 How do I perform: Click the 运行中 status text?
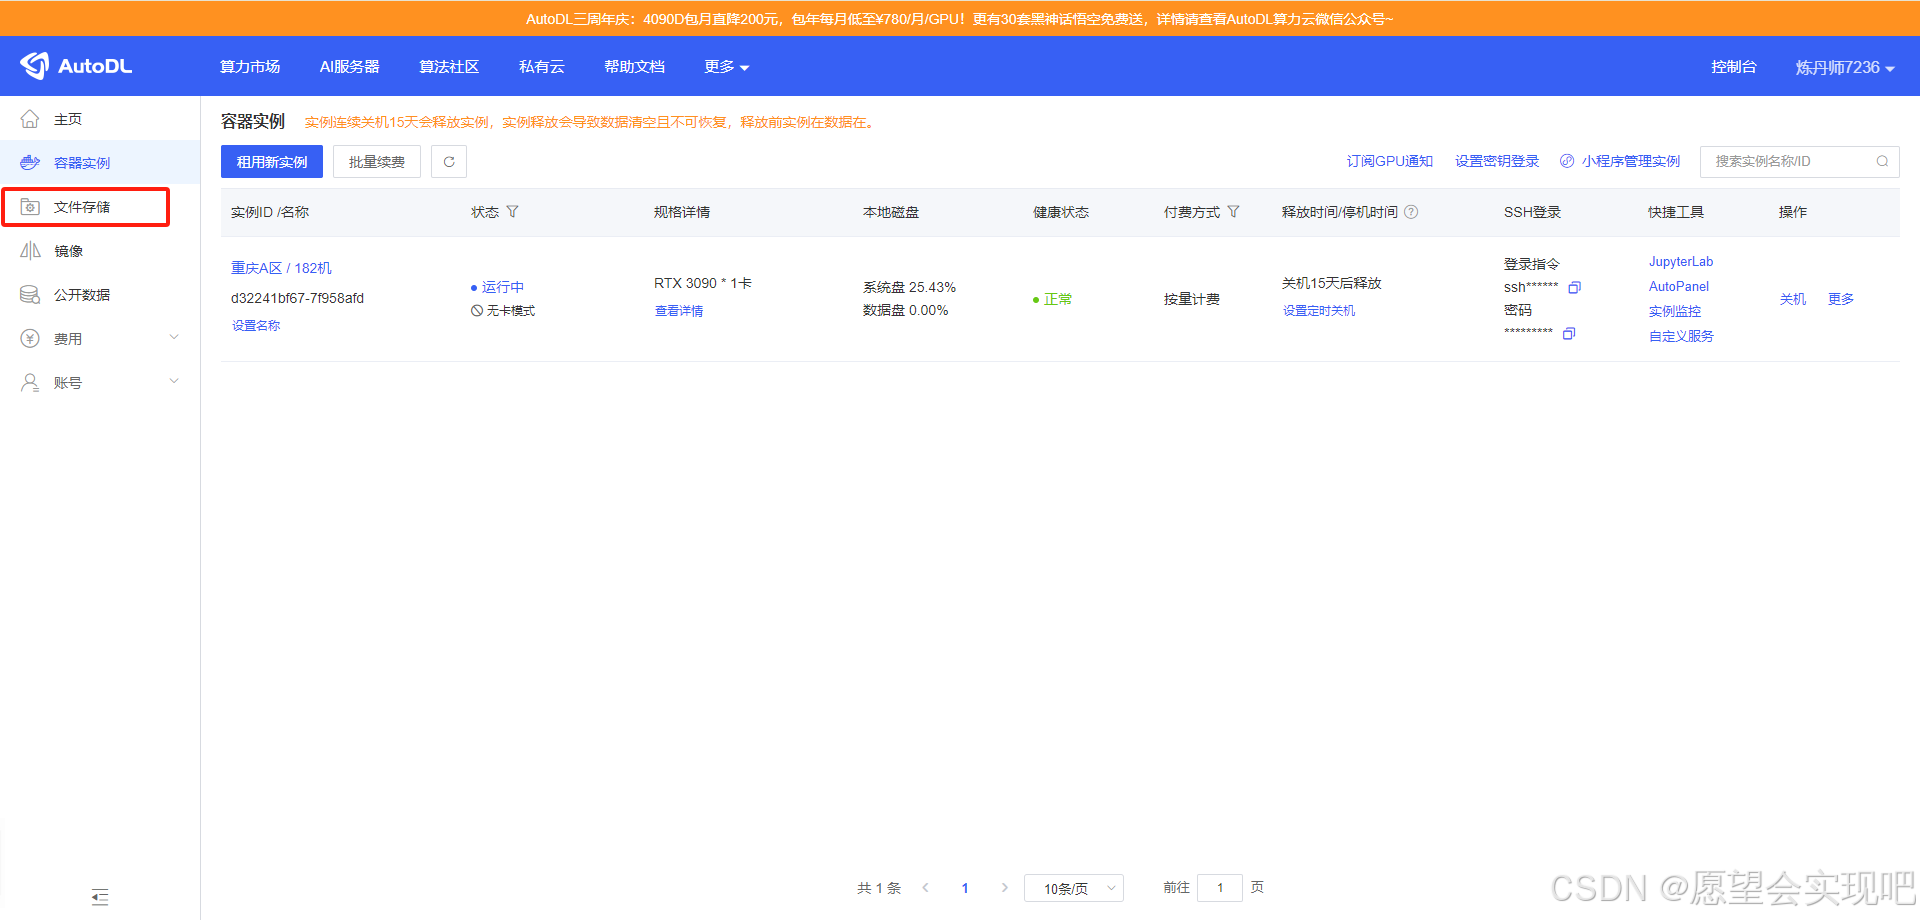click(503, 287)
